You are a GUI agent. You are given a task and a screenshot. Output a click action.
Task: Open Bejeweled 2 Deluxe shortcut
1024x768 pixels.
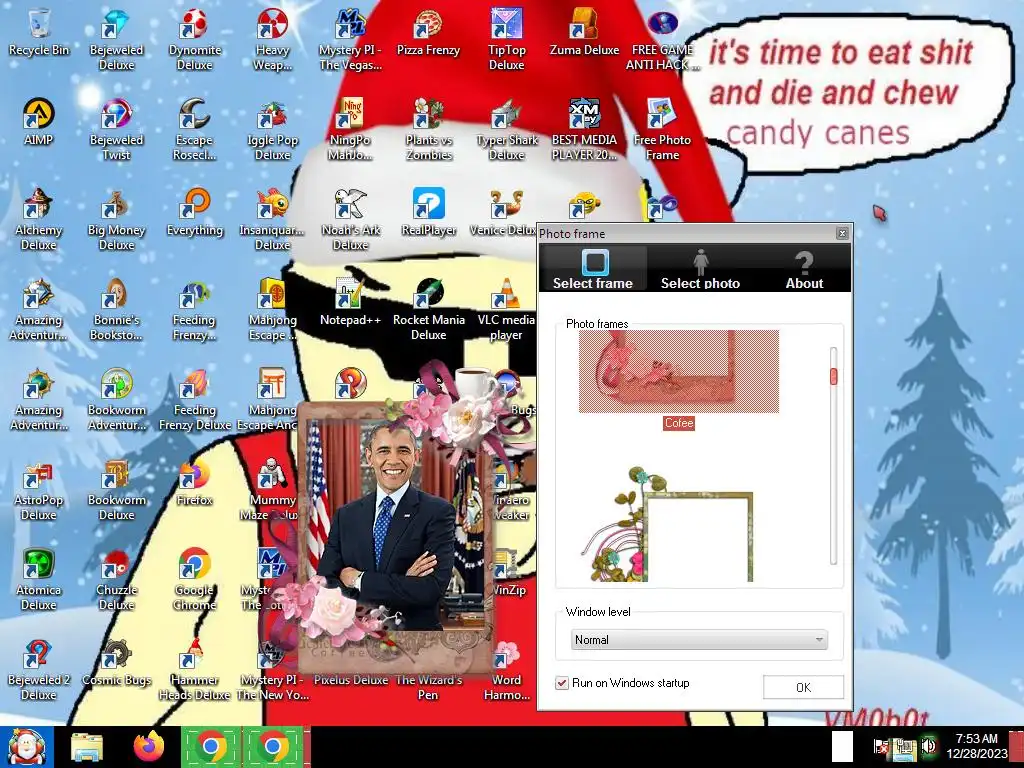click(x=39, y=670)
